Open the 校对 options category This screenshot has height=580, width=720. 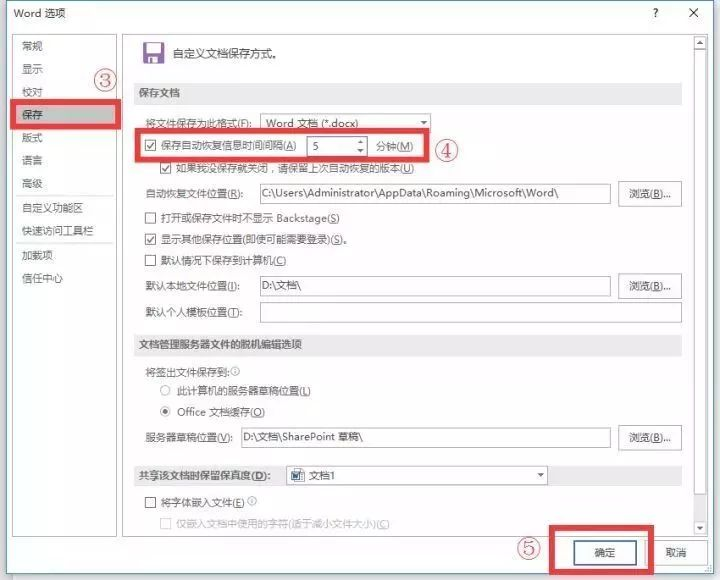click(32, 92)
